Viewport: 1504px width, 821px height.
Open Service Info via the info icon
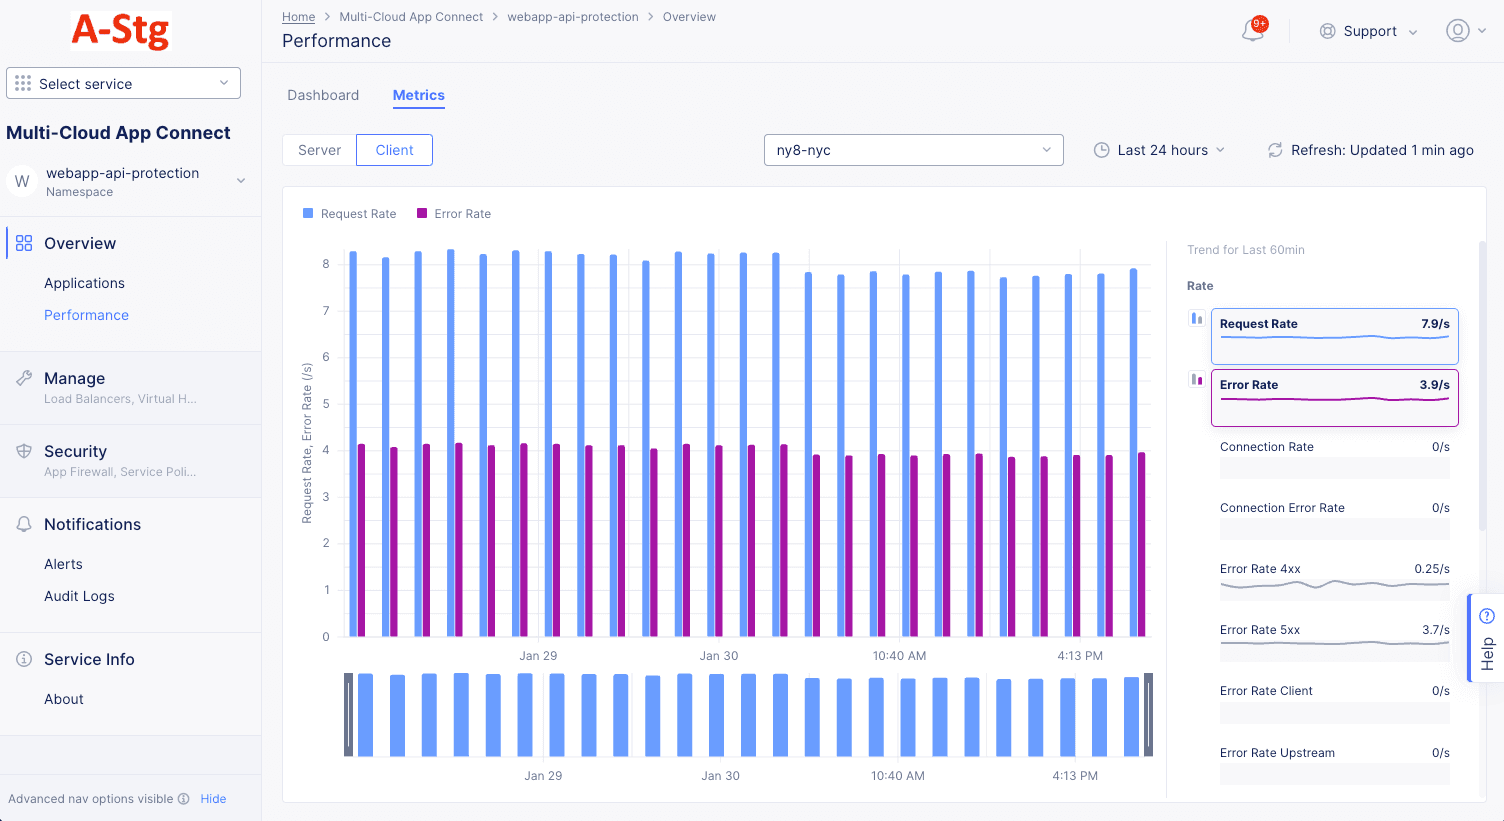click(22, 659)
